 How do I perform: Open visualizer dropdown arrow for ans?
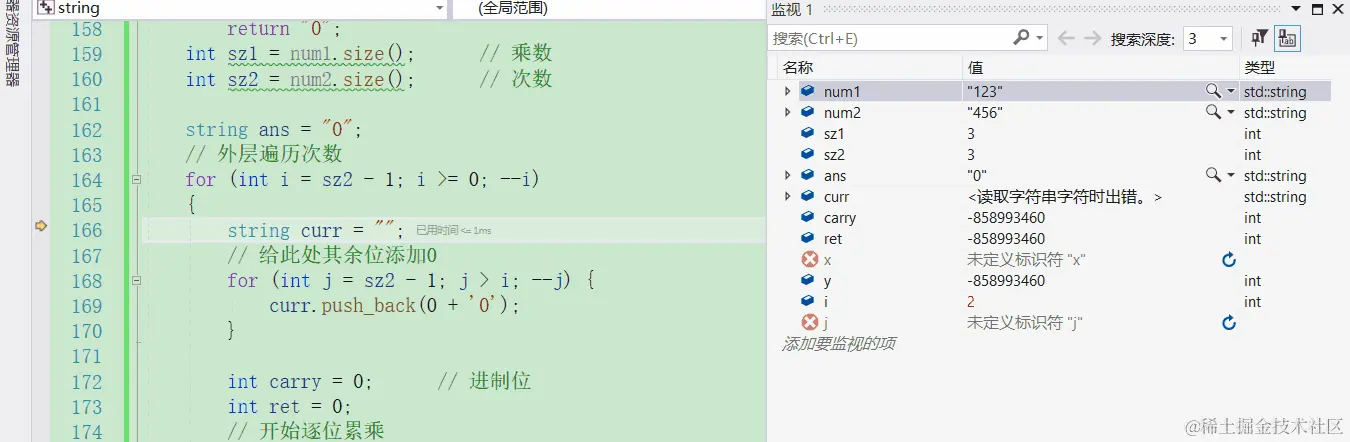point(1231,175)
